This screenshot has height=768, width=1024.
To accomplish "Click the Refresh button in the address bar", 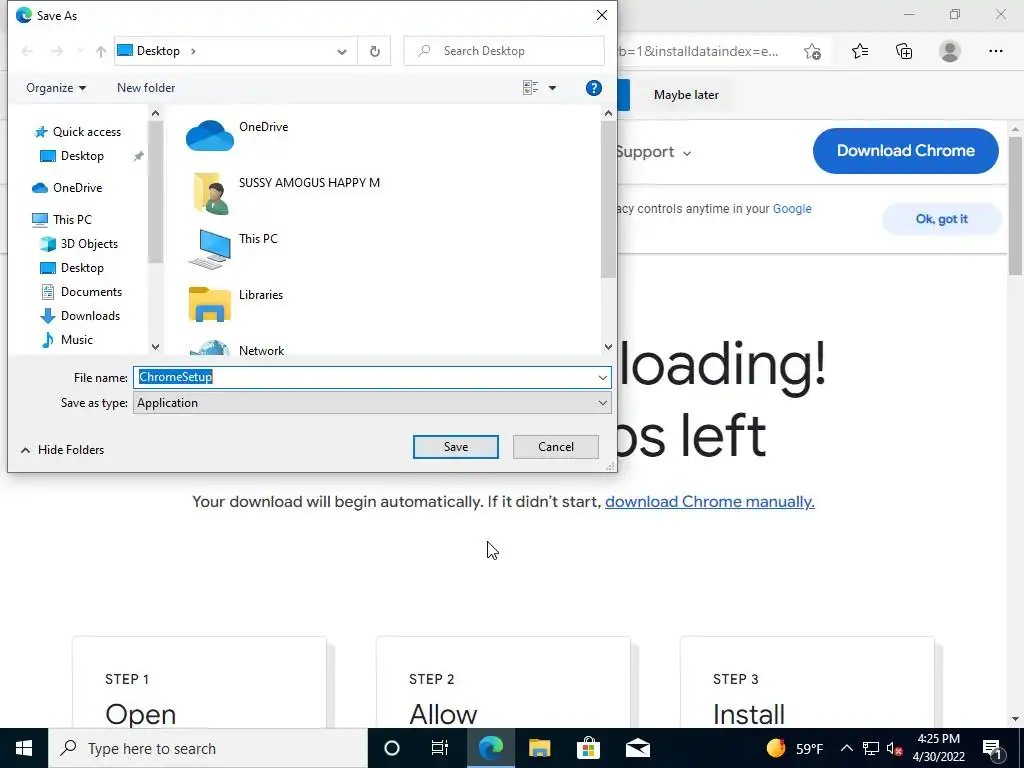I will coord(374,51).
